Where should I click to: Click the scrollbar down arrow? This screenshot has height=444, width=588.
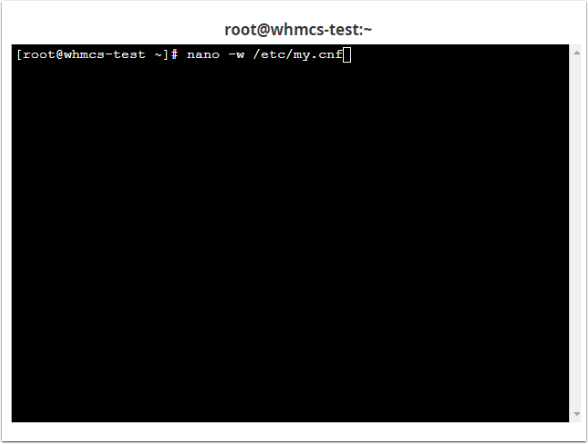pyautogui.click(x=577, y=414)
